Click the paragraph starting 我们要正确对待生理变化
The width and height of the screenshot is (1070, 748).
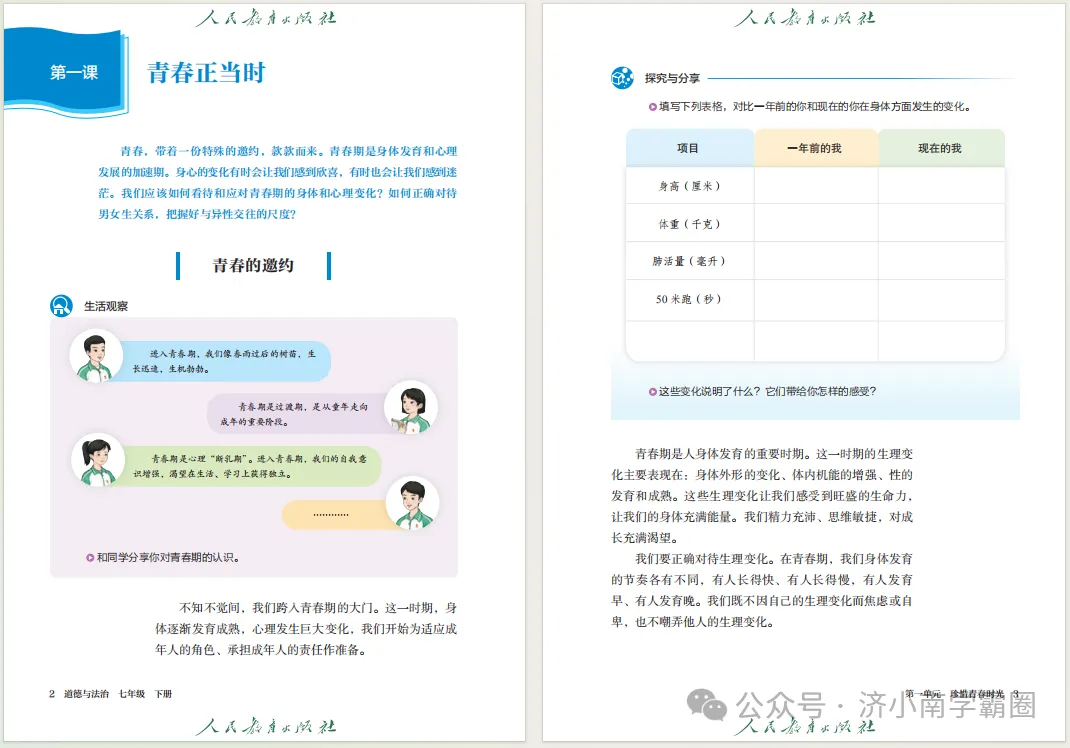click(762, 590)
